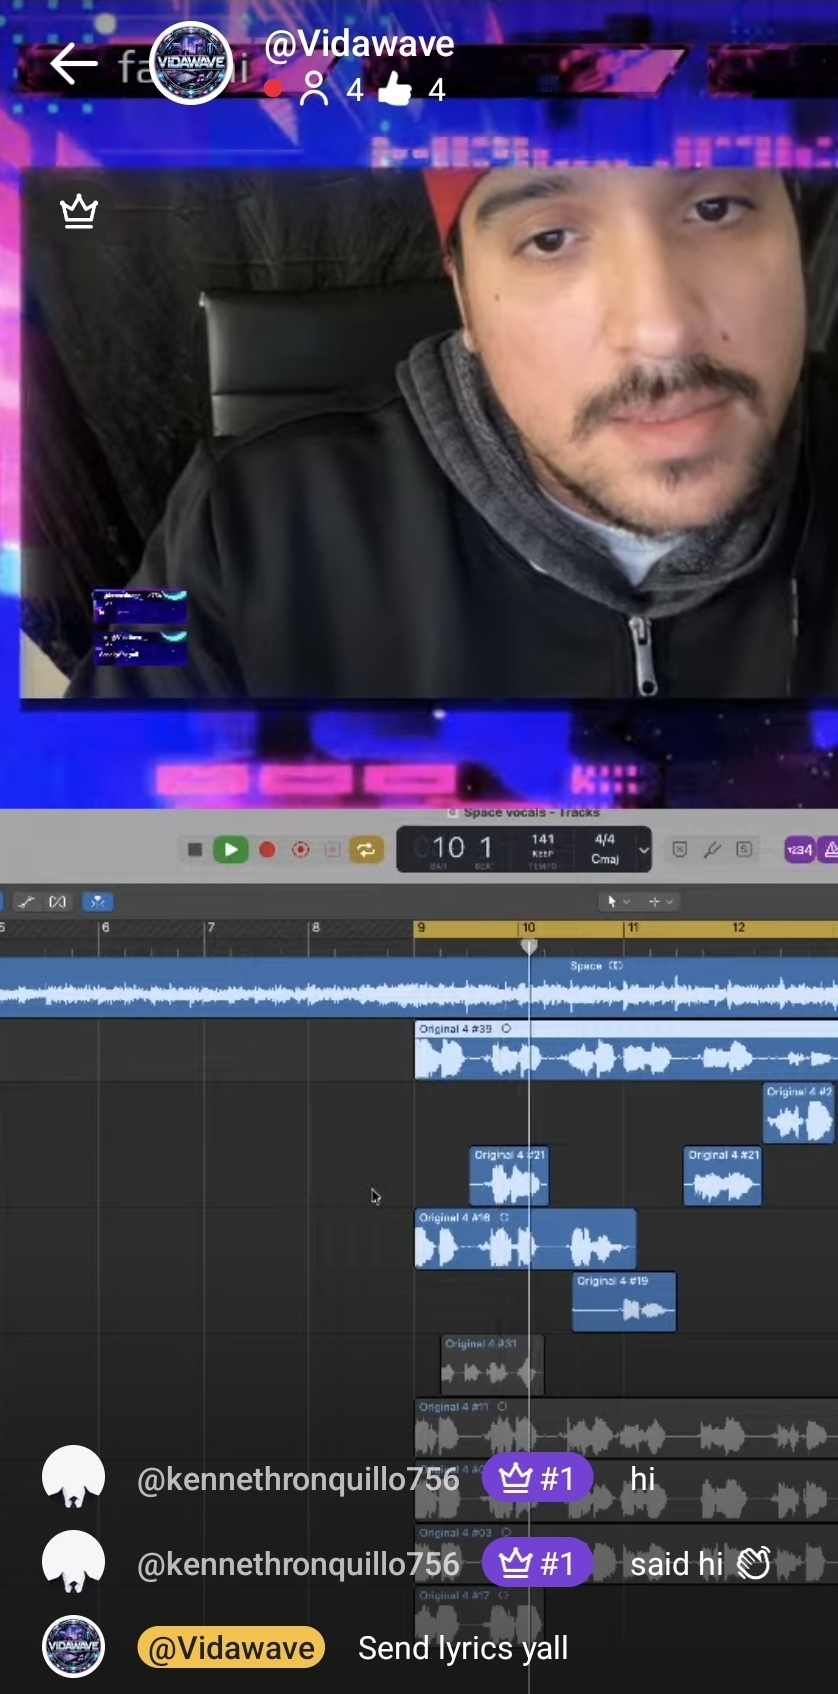The width and height of the screenshot is (838, 1694).
Task: Select the Original 4 #19 region
Action: [624, 1302]
